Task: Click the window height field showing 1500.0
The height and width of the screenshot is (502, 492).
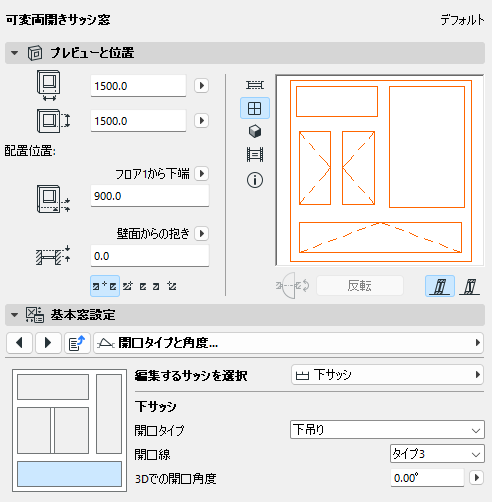Action: (138, 121)
